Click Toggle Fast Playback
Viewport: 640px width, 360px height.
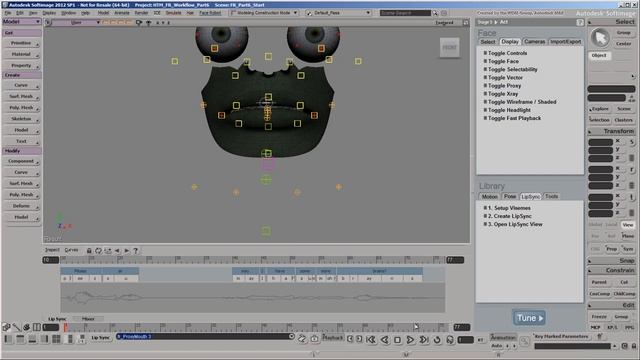click(514, 118)
